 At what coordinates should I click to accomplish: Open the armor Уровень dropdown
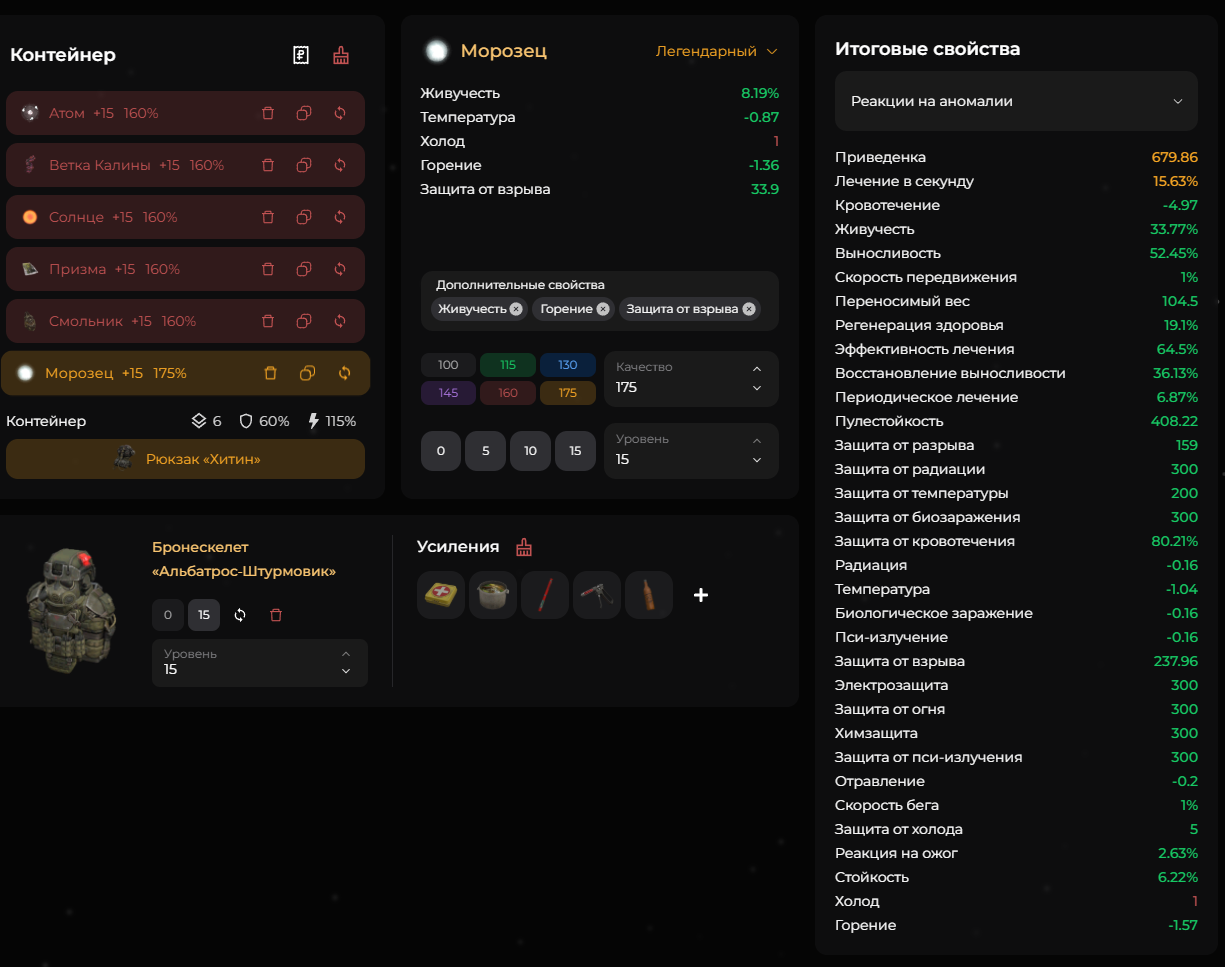point(260,663)
